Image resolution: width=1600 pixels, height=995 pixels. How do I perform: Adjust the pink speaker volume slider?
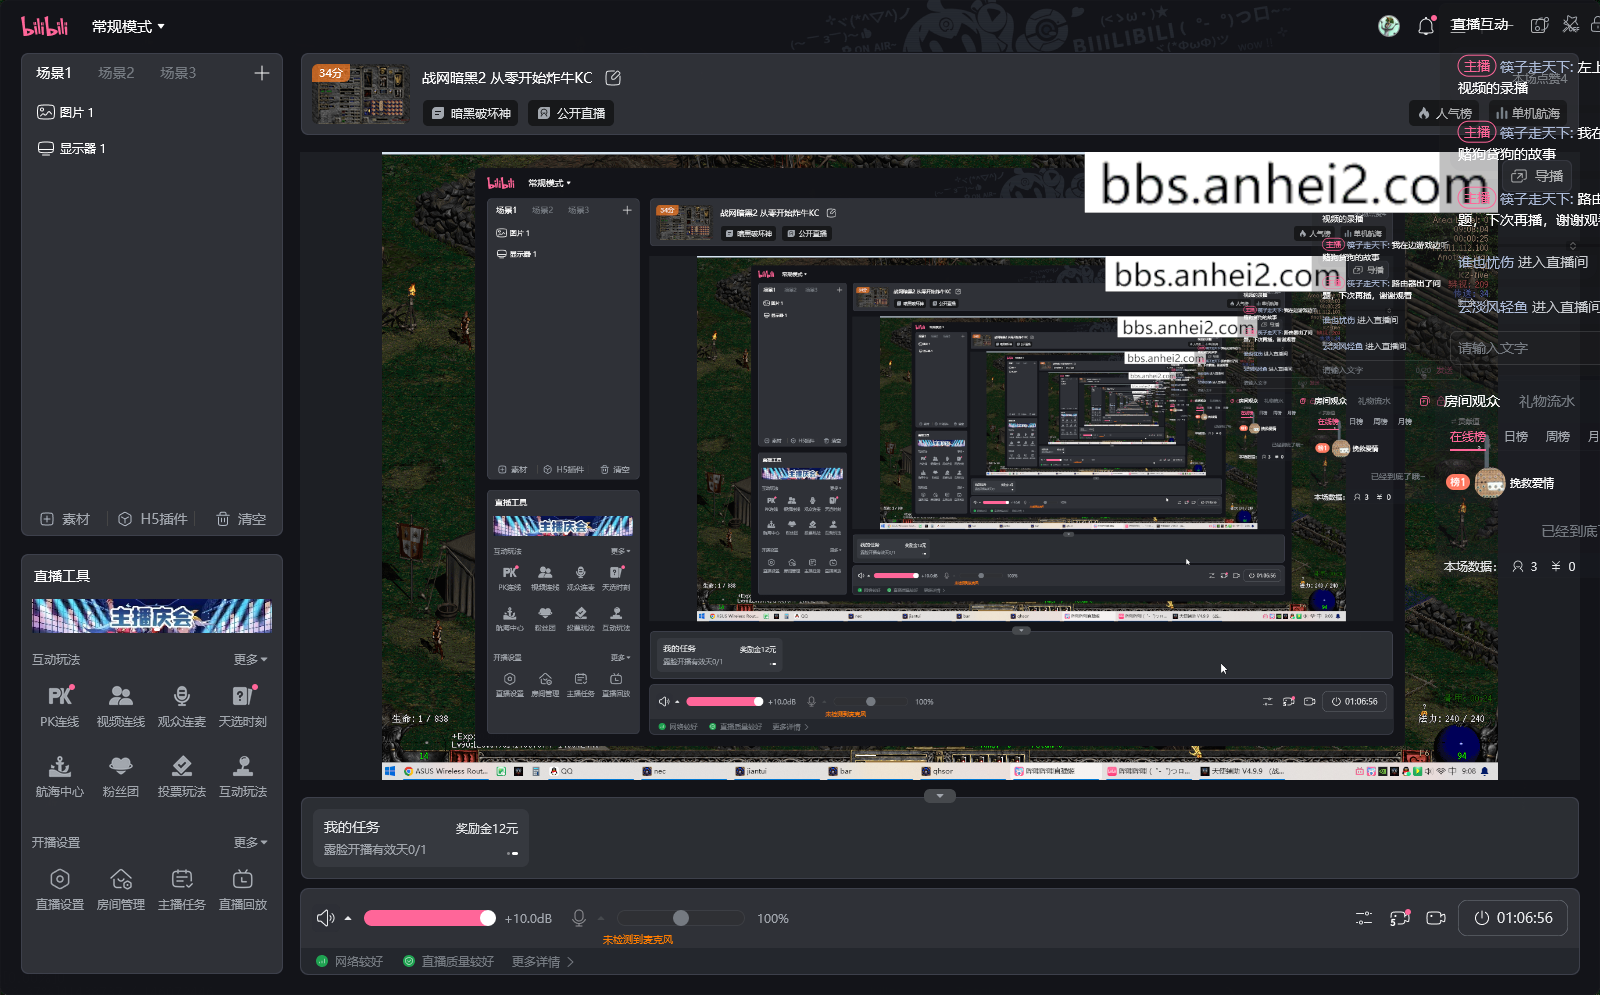point(430,918)
